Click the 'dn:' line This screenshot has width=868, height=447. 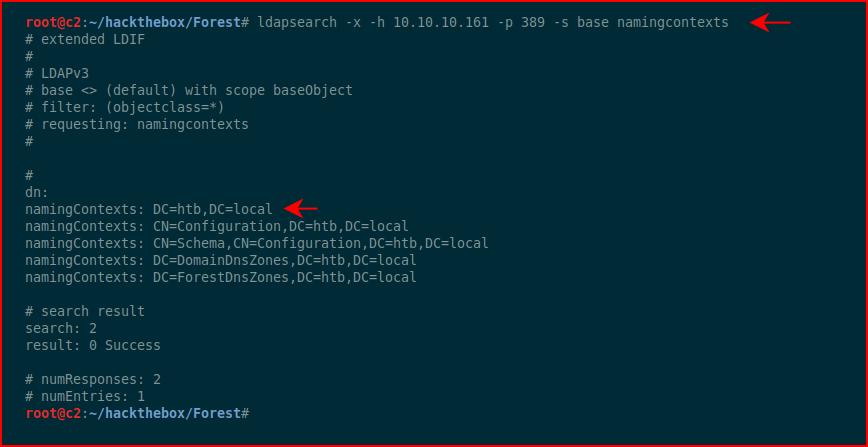click(x=37, y=192)
